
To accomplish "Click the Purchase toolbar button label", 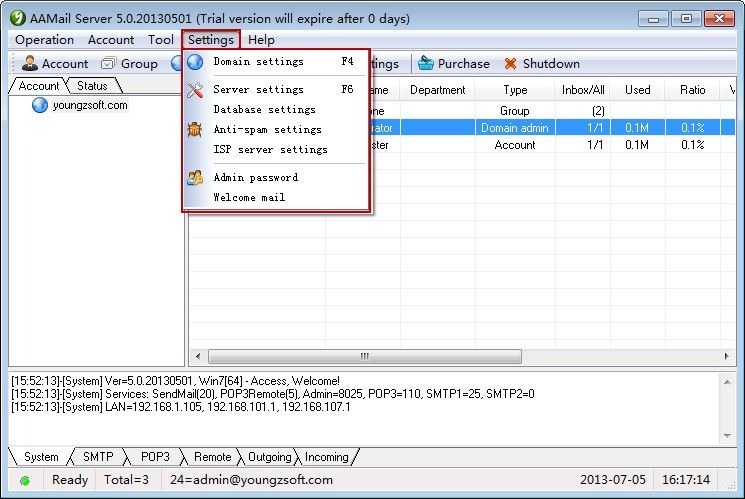I will pyautogui.click(x=463, y=64).
